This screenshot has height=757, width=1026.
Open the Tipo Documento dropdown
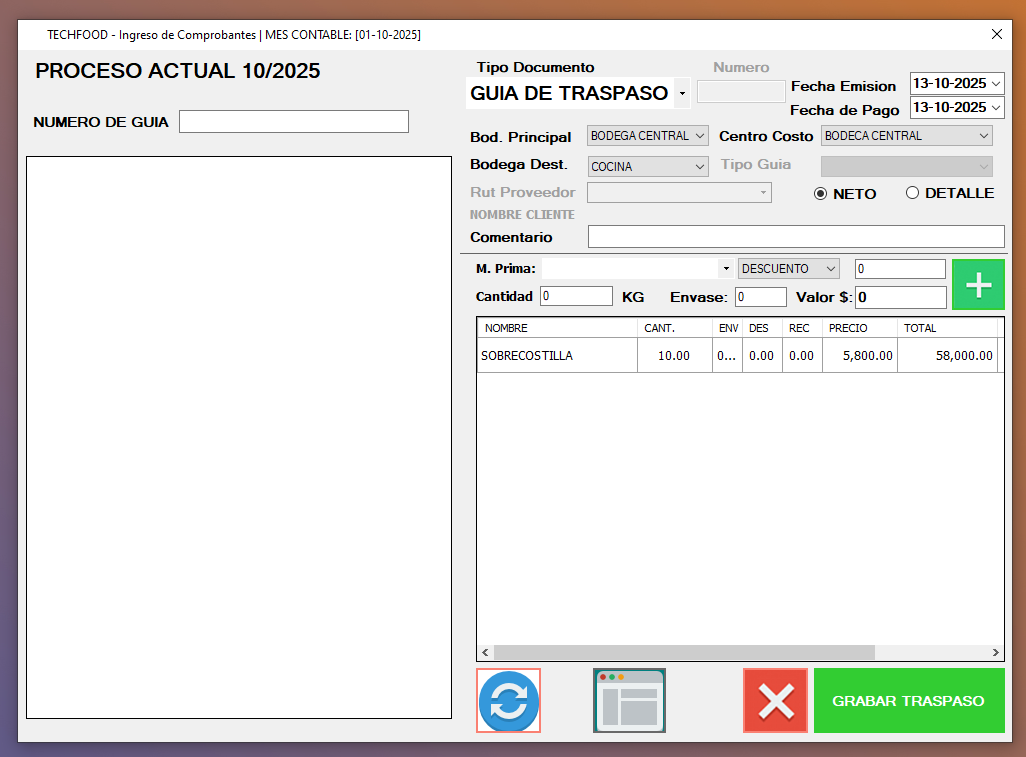(682, 93)
